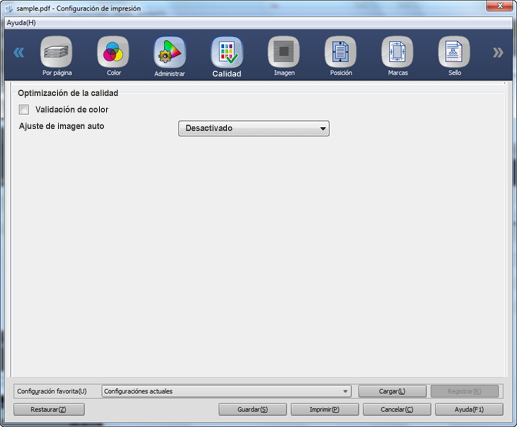The height and width of the screenshot is (427, 517).
Task: Click the Cancelar(C) button
Action: pyautogui.click(x=397, y=409)
